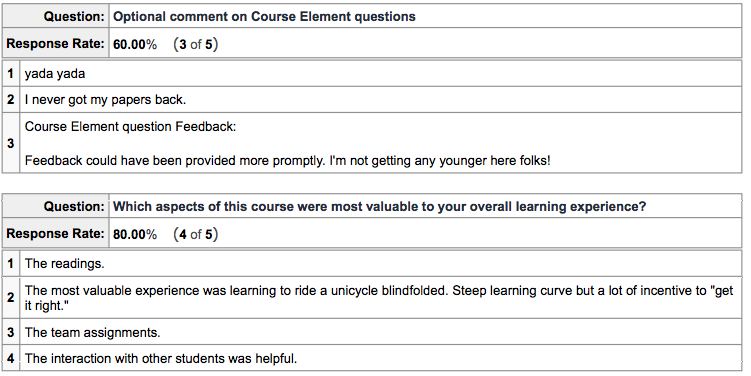
Task: Click the 'Which aspects of this course' question heading
Action: (379, 206)
